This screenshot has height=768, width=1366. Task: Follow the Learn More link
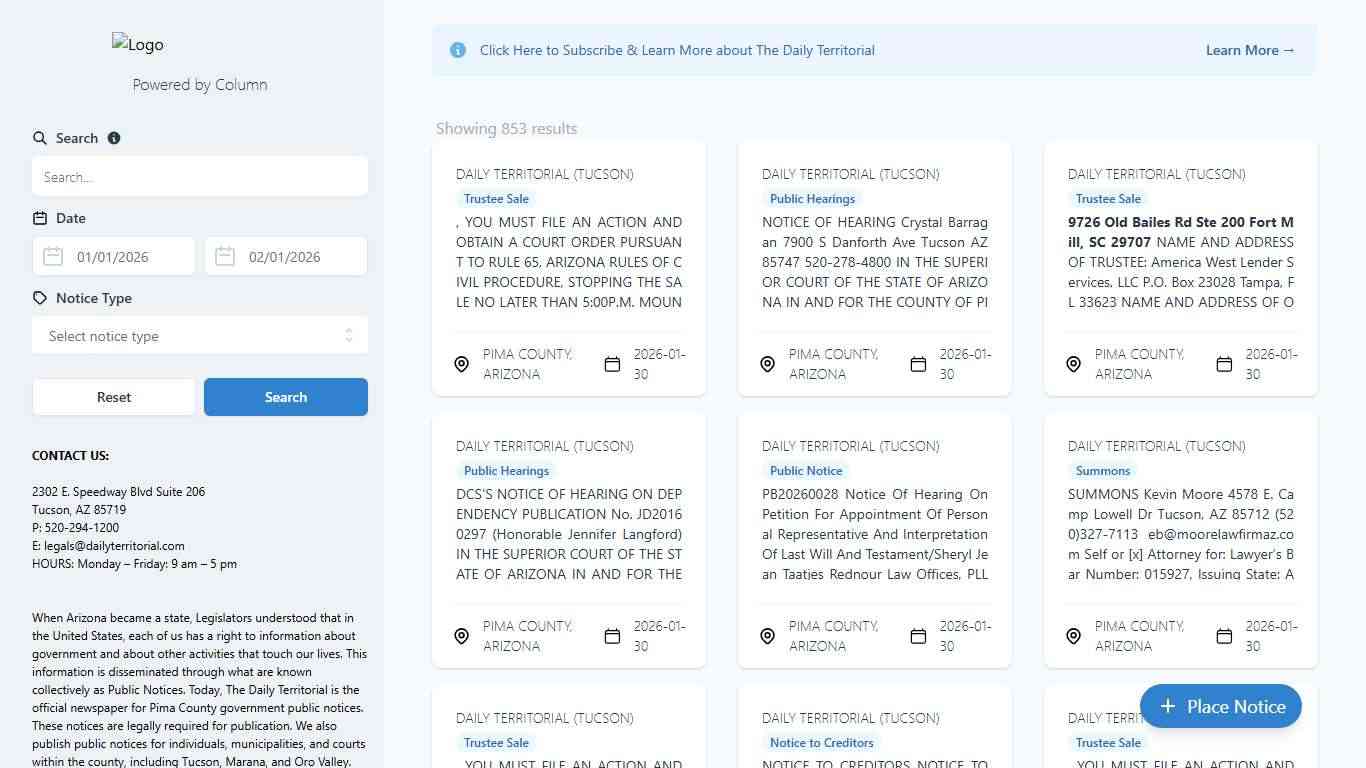[x=1250, y=50]
